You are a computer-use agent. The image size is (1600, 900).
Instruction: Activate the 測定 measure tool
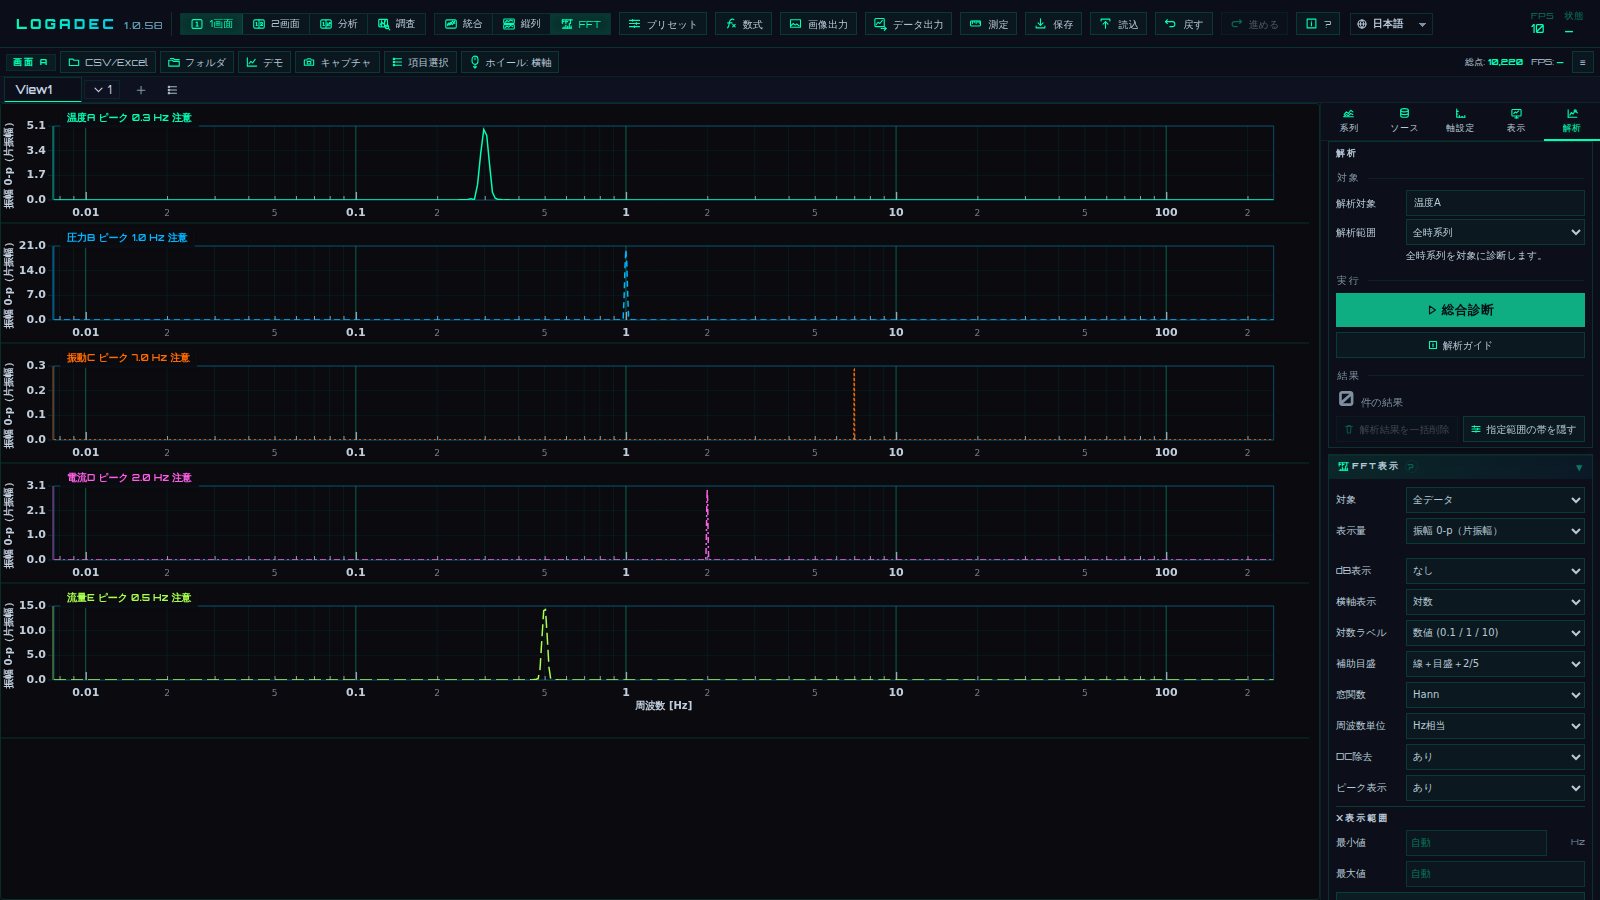point(989,24)
